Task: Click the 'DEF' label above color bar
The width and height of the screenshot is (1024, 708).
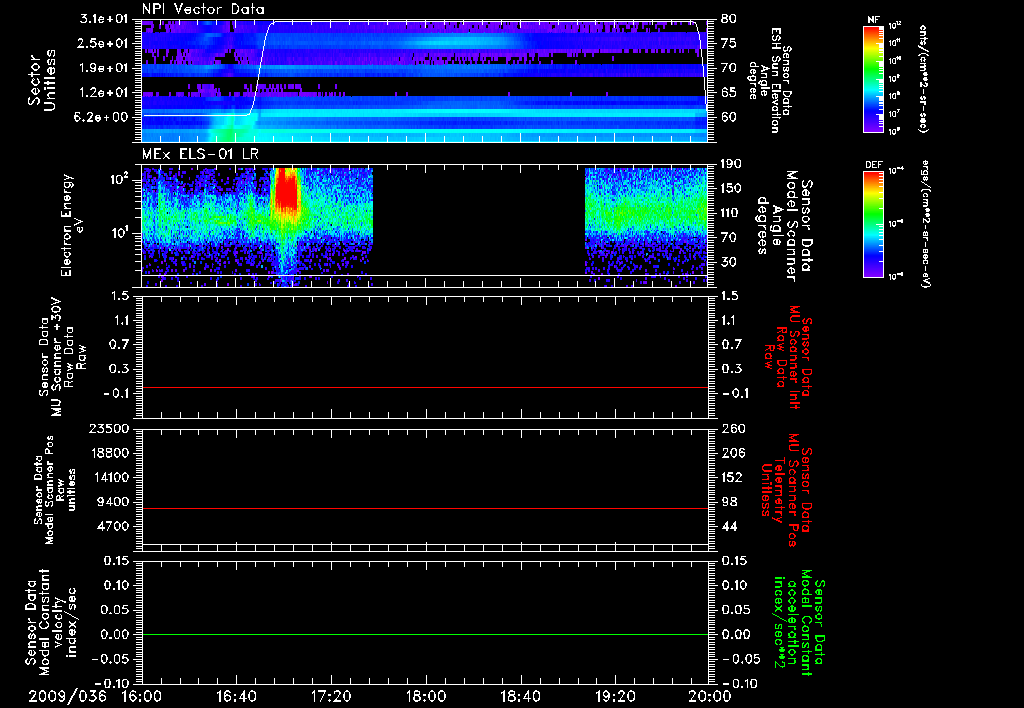Action: pos(874,165)
